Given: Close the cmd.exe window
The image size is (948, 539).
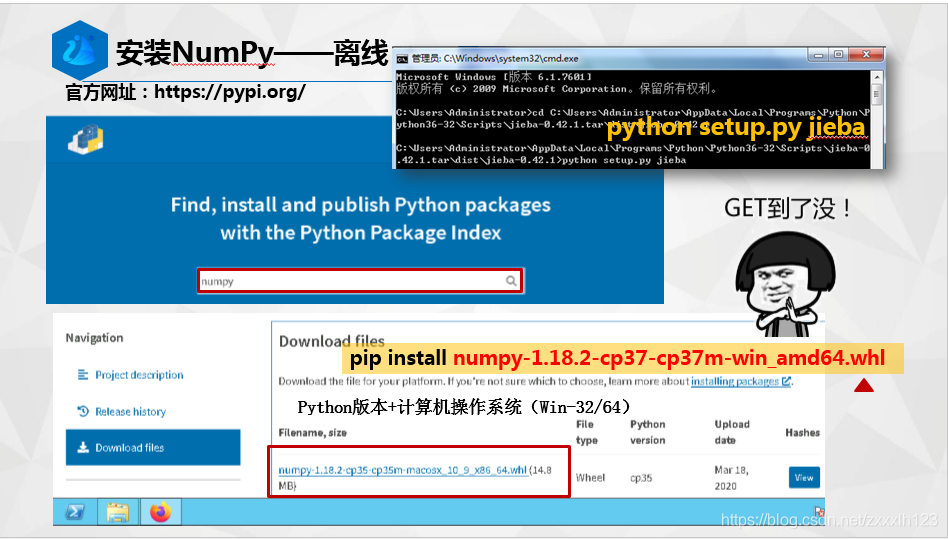Looking at the screenshot, I should point(866,54).
